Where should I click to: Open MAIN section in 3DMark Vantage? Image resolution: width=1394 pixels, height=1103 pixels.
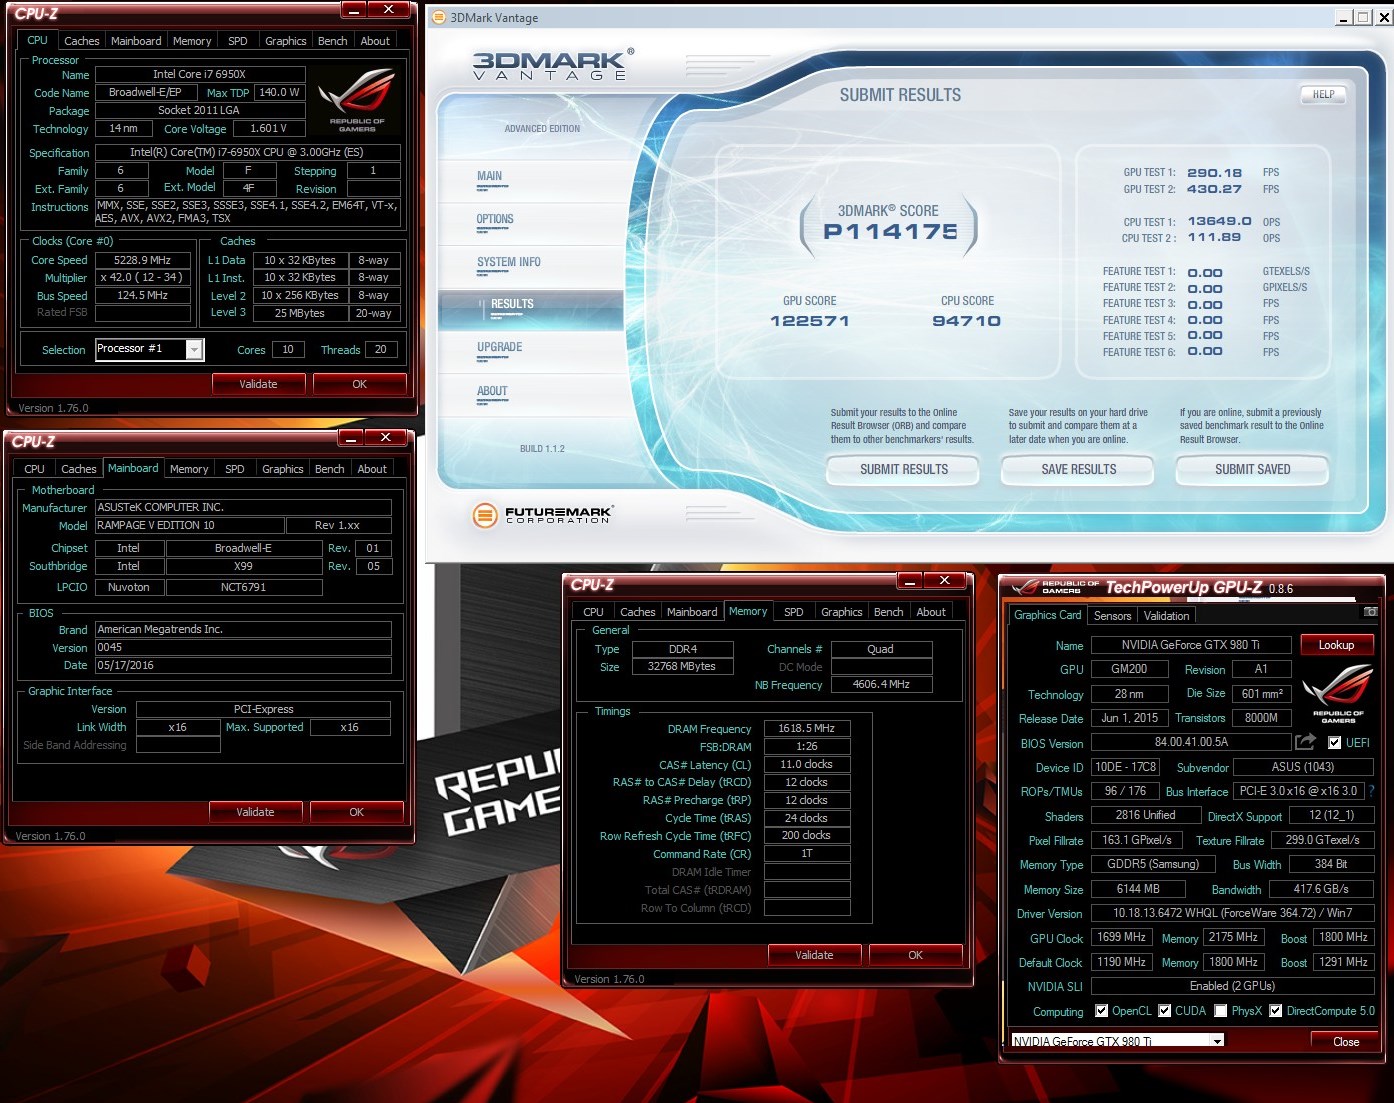coord(490,177)
